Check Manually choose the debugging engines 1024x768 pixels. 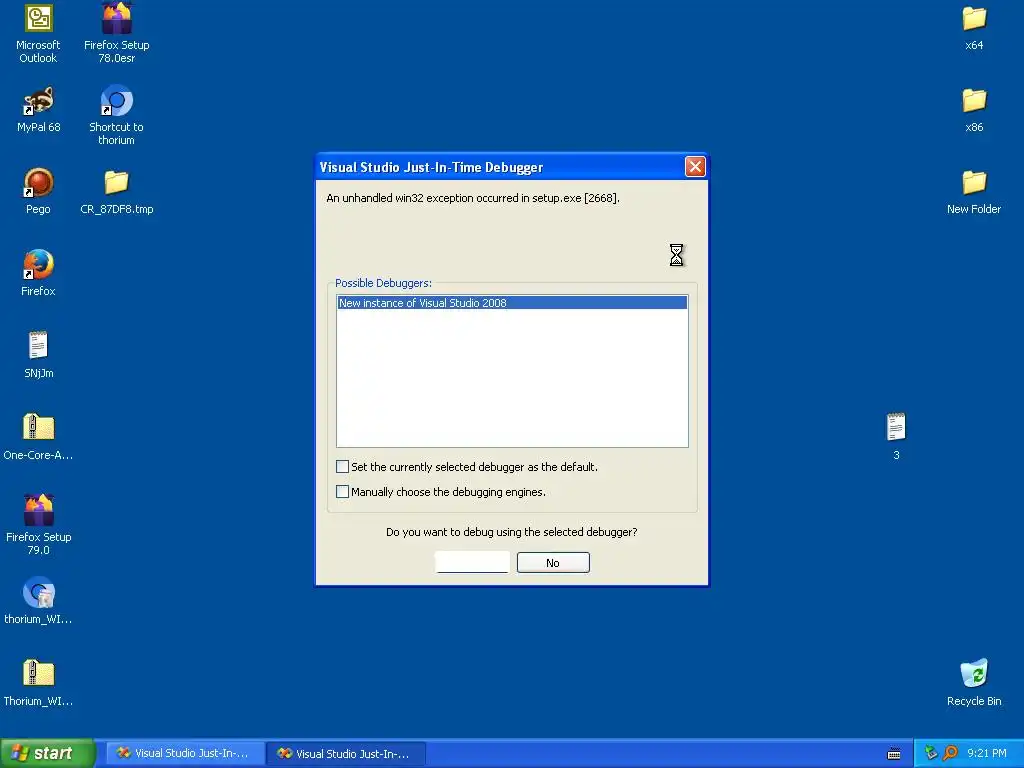point(342,492)
